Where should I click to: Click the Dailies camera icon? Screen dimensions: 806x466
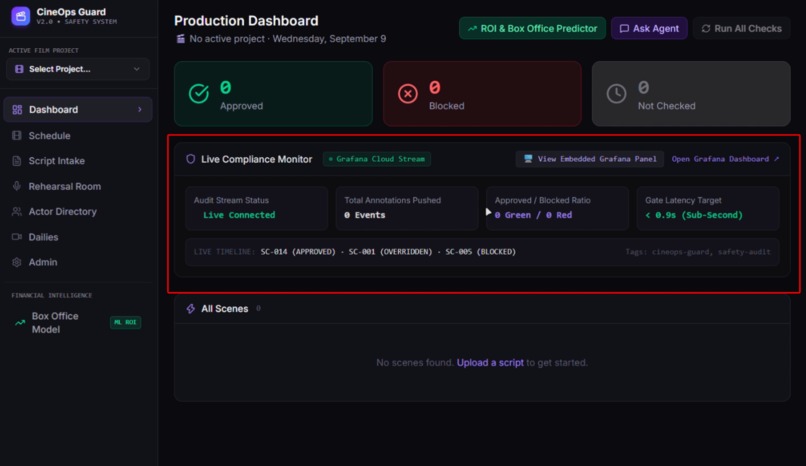click(x=17, y=237)
